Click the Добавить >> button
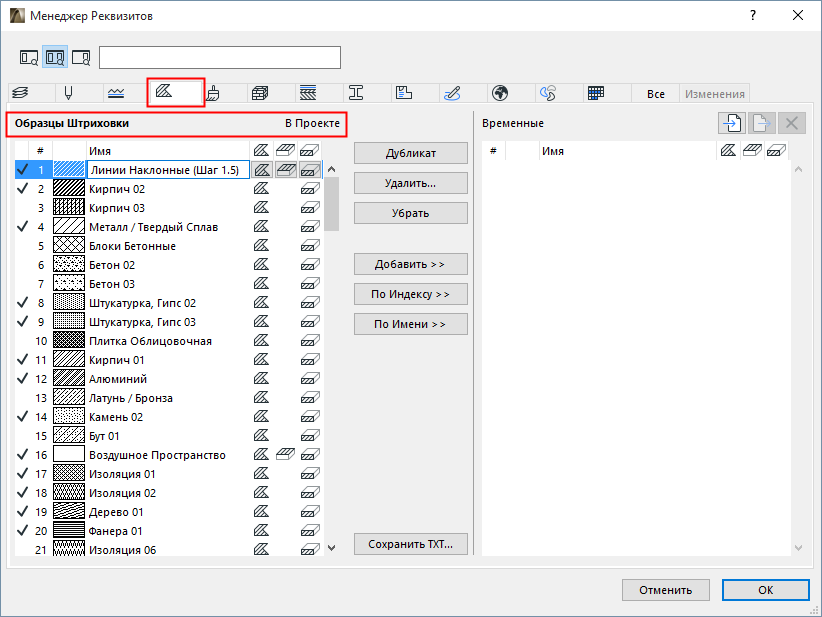Image resolution: width=822 pixels, height=617 pixels. (410, 264)
